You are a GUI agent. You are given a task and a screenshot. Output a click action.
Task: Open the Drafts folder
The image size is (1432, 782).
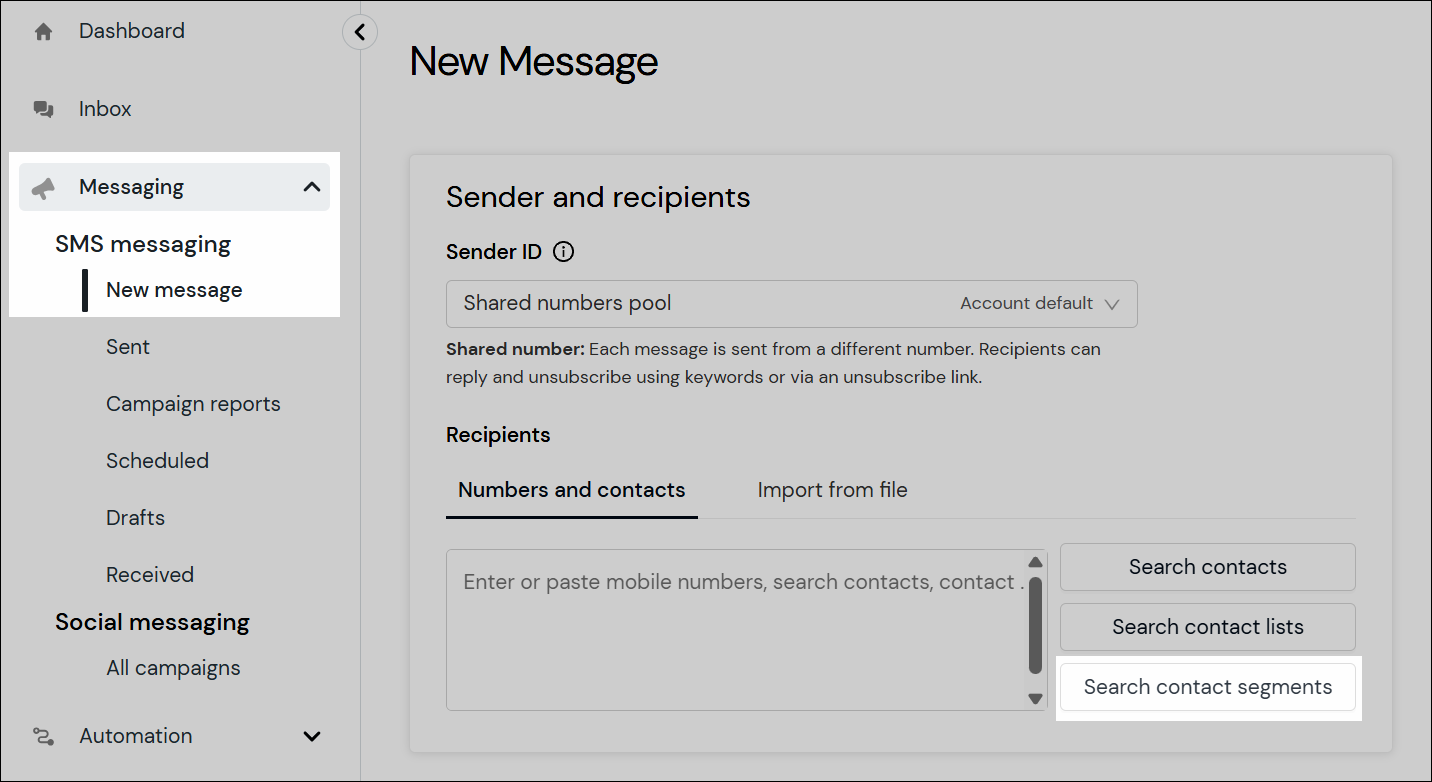pyautogui.click(x=135, y=517)
